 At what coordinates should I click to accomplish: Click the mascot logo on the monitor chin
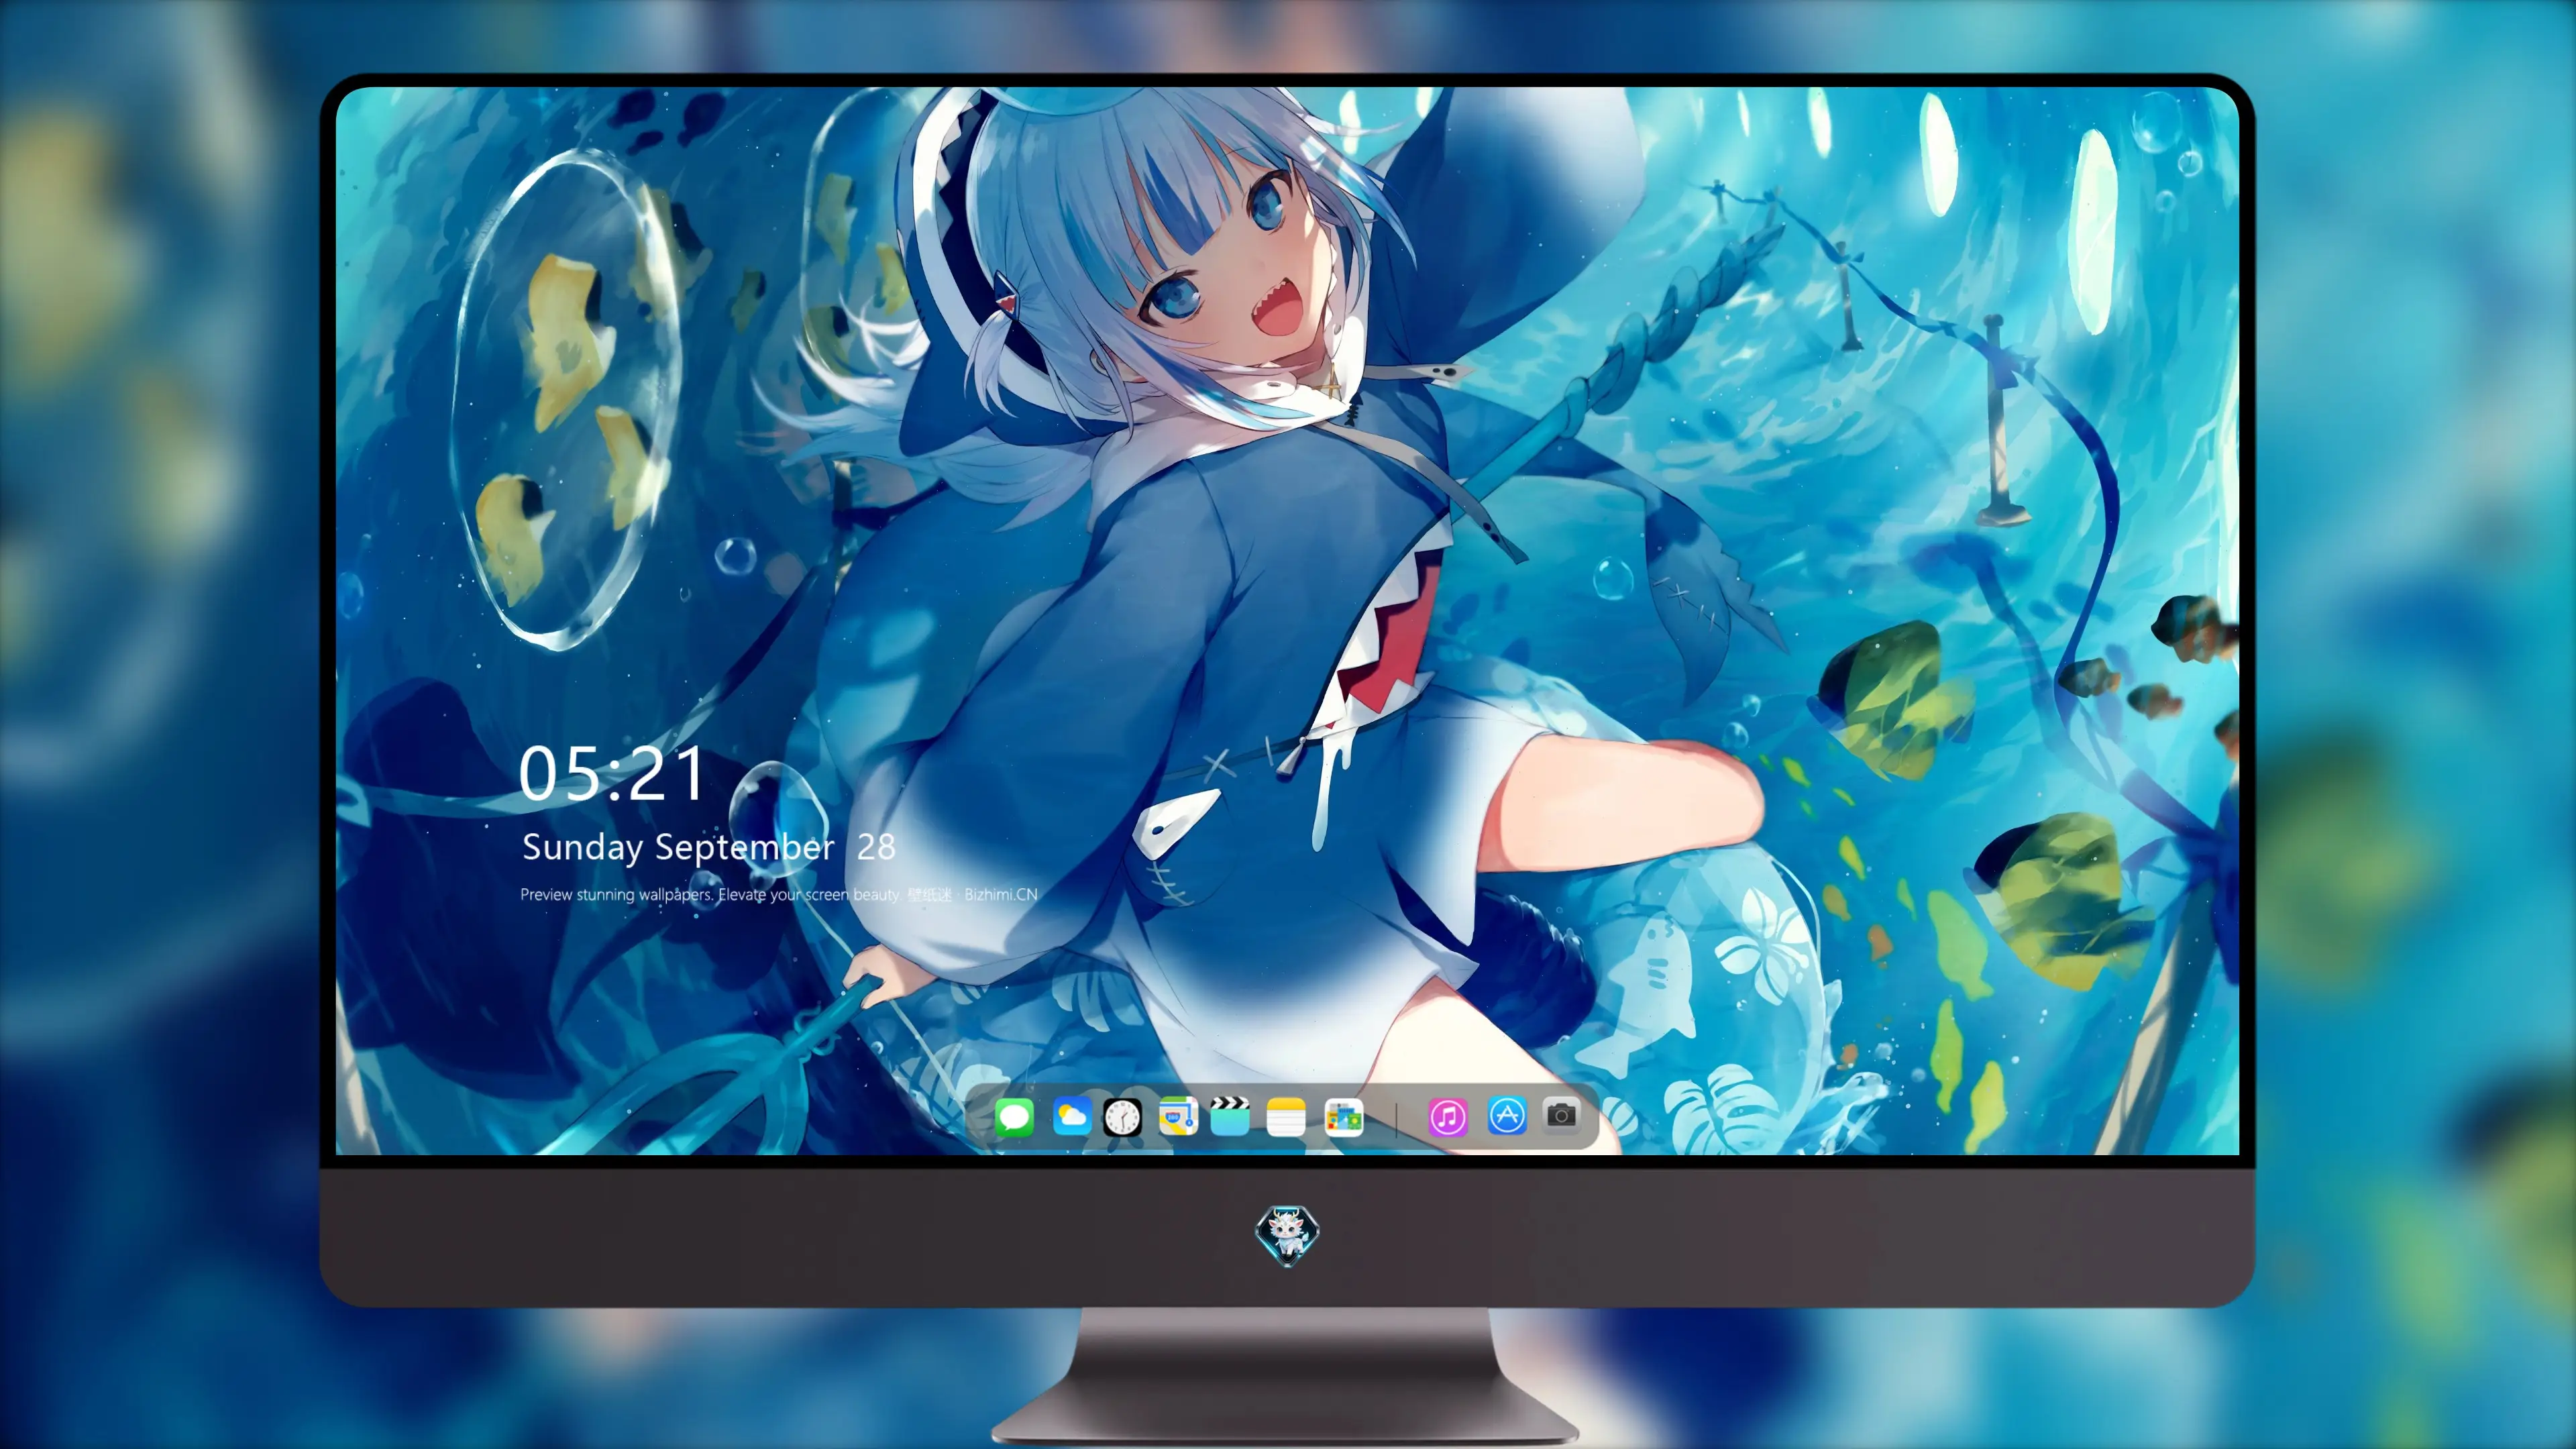coord(1287,1235)
